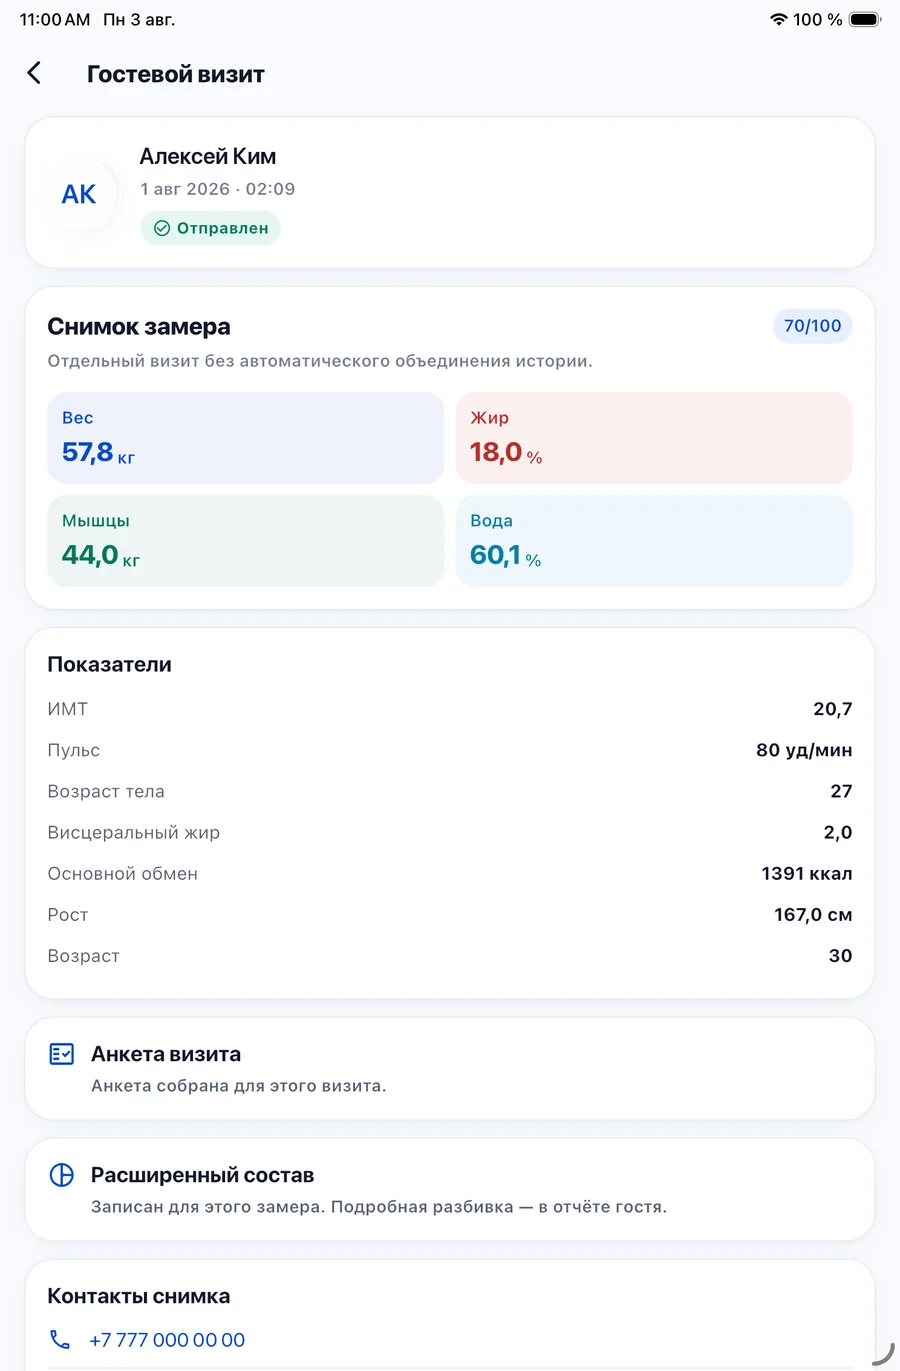Screen dimensions: 900x1371
Task: Tap the phone icon in Контакты снимка
Action: pyautogui.click(x=60, y=1340)
